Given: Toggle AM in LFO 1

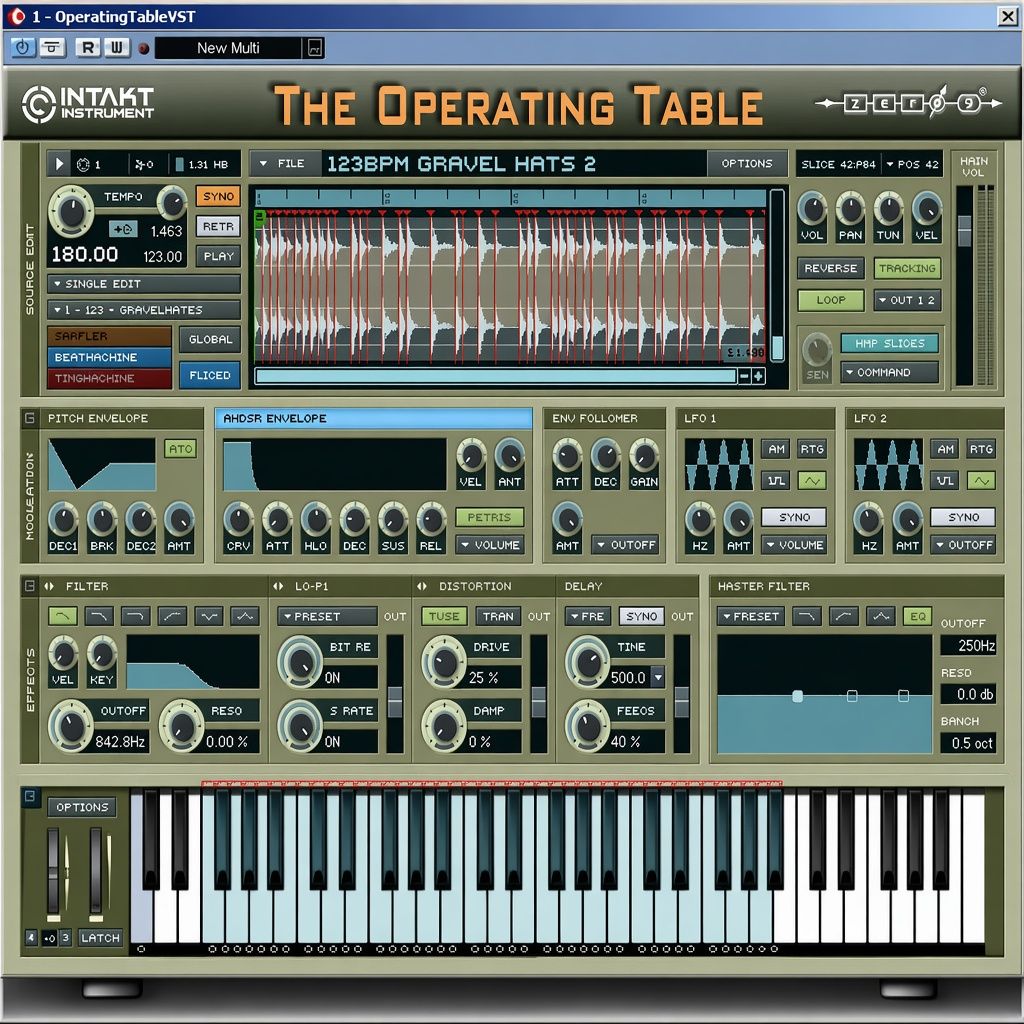Looking at the screenshot, I should tap(776, 449).
